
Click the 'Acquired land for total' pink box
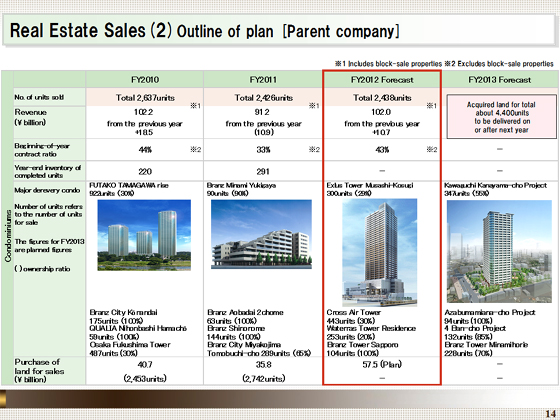coord(501,117)
